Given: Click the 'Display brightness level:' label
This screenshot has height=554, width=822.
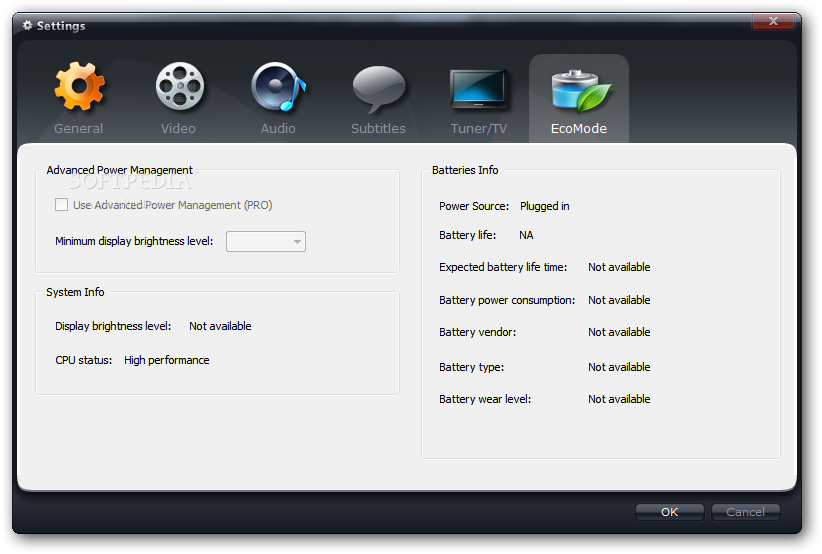Looking at the screenshot, I should pos(113,326).
